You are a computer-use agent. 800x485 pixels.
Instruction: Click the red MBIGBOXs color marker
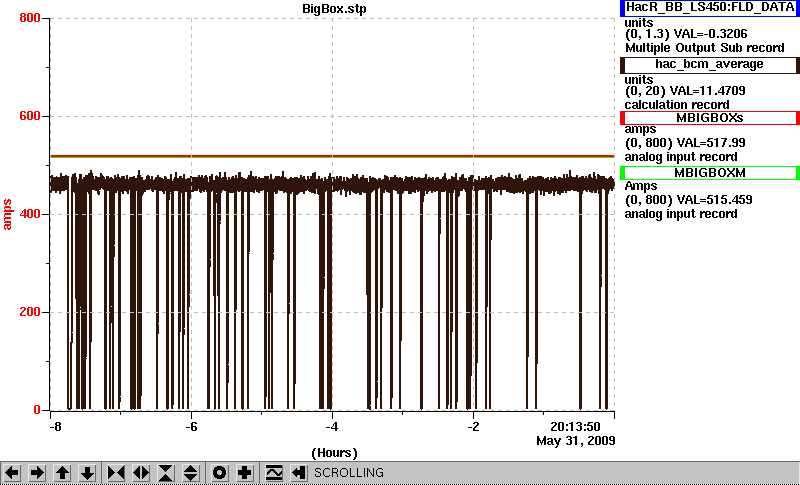coord(622,118)
